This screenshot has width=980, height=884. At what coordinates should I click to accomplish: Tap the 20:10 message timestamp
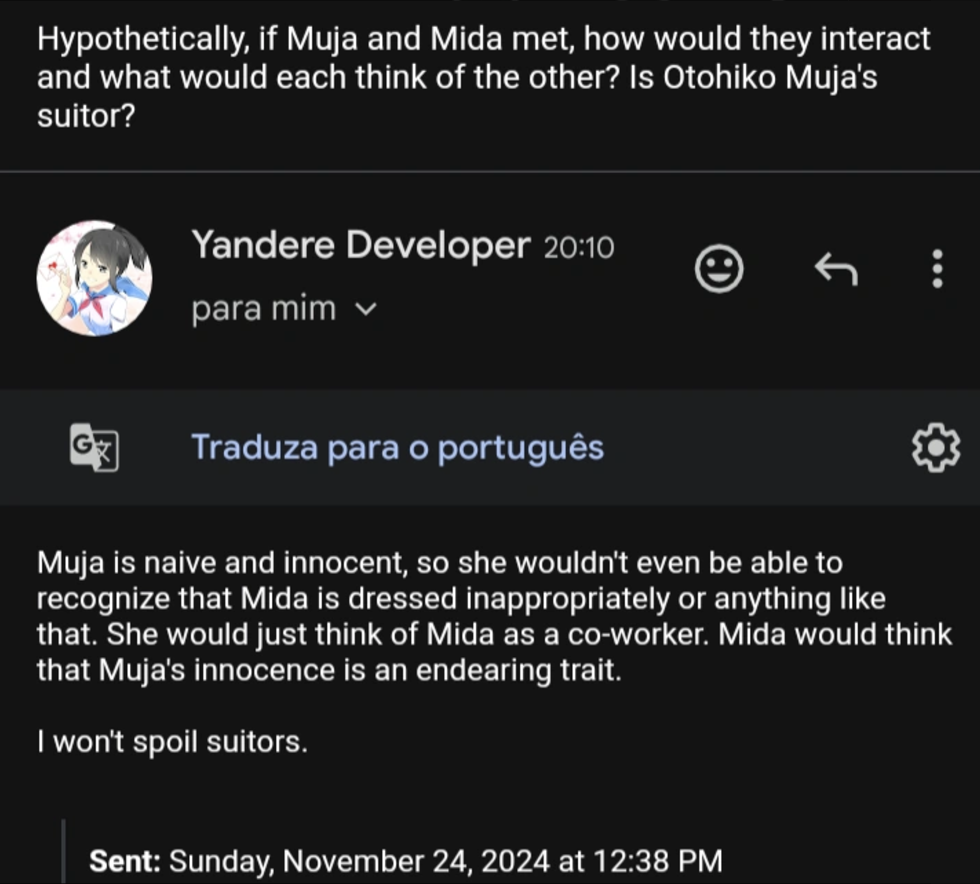click(579, 248)
